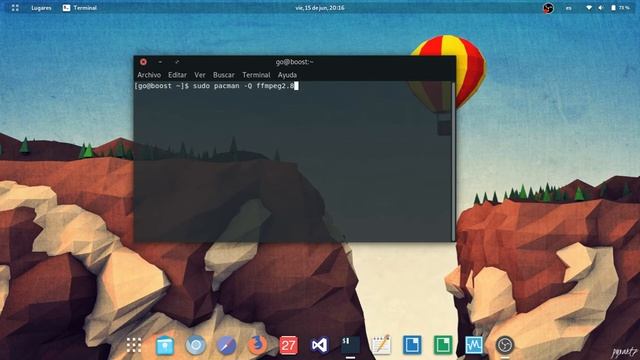Minimize the go@boost terminal window
This screenshot has width=640, height=360.
point(160,62)
